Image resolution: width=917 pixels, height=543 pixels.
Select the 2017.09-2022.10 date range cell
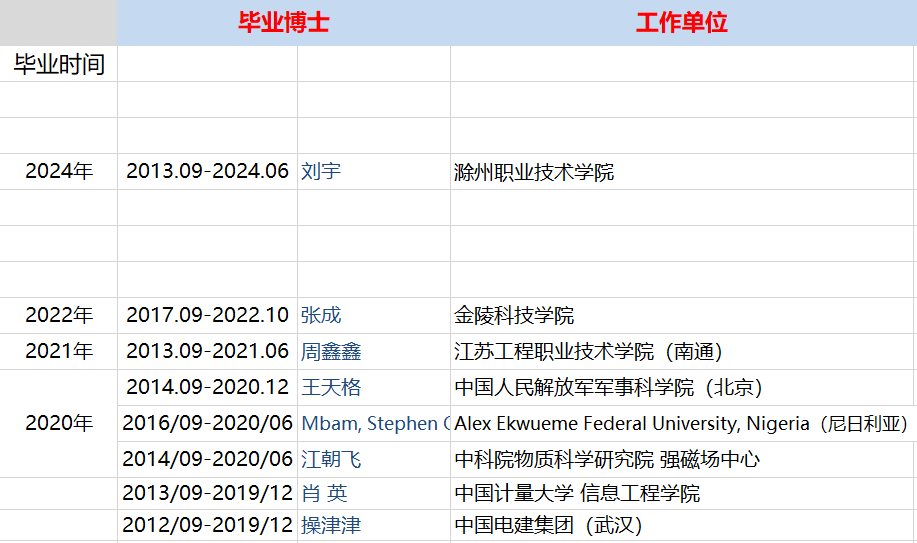tap(207, 316)
